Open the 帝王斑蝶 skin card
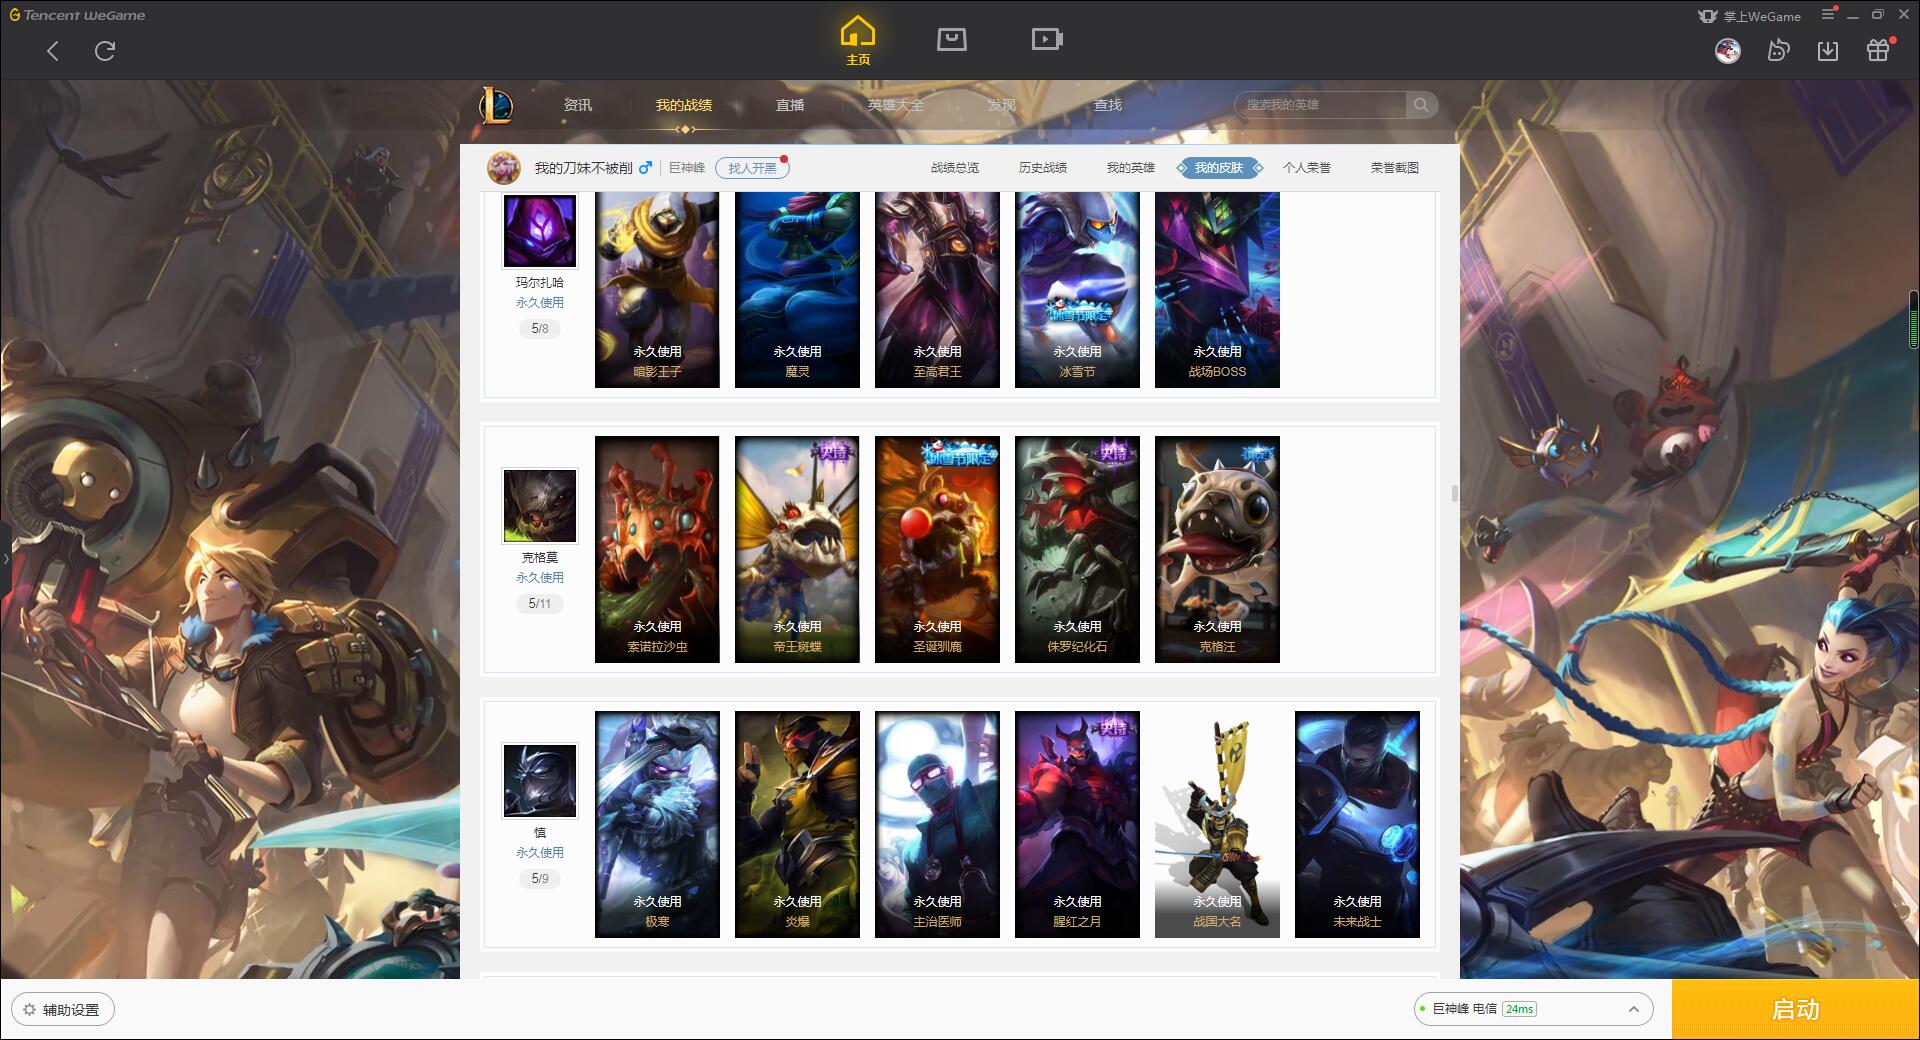The image size is (1920, 1040). tap(797, 549)
